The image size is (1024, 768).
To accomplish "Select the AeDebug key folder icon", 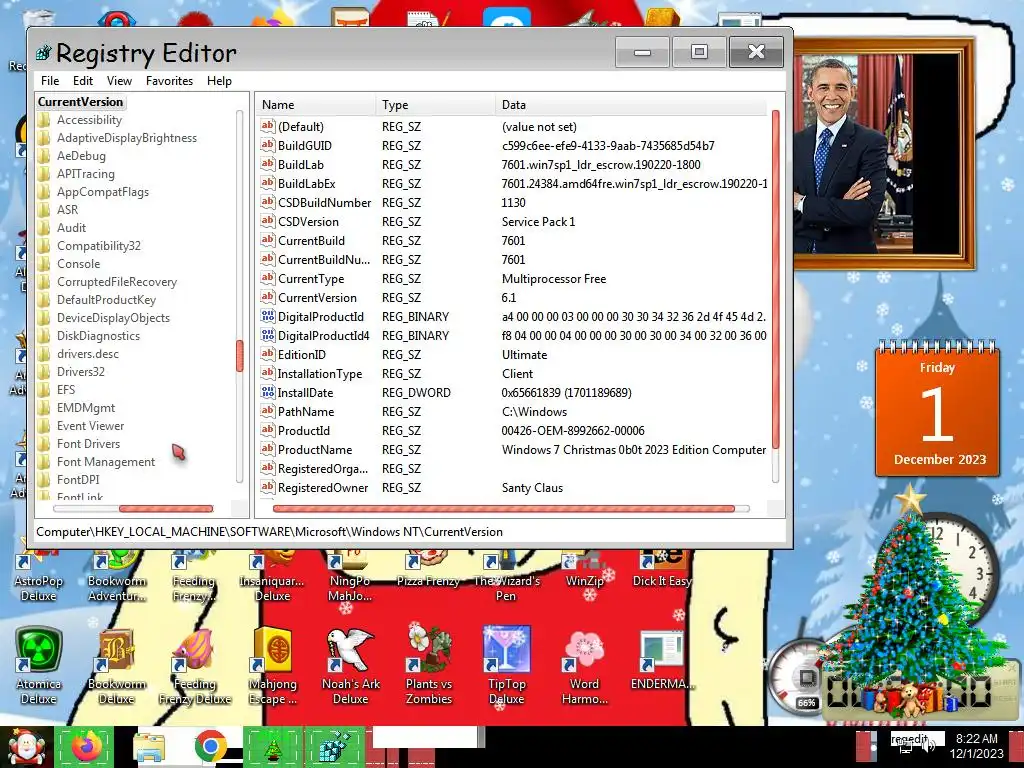I will tap(44, 155).
